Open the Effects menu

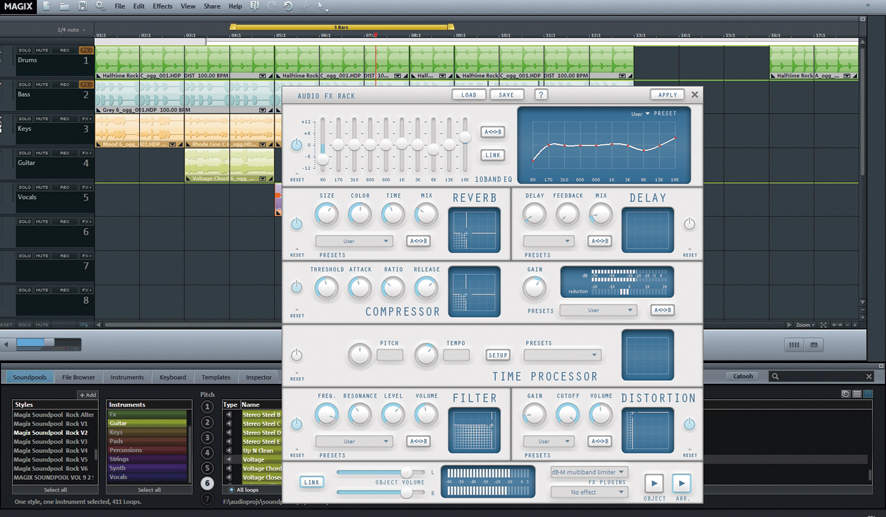pos(162,6)
